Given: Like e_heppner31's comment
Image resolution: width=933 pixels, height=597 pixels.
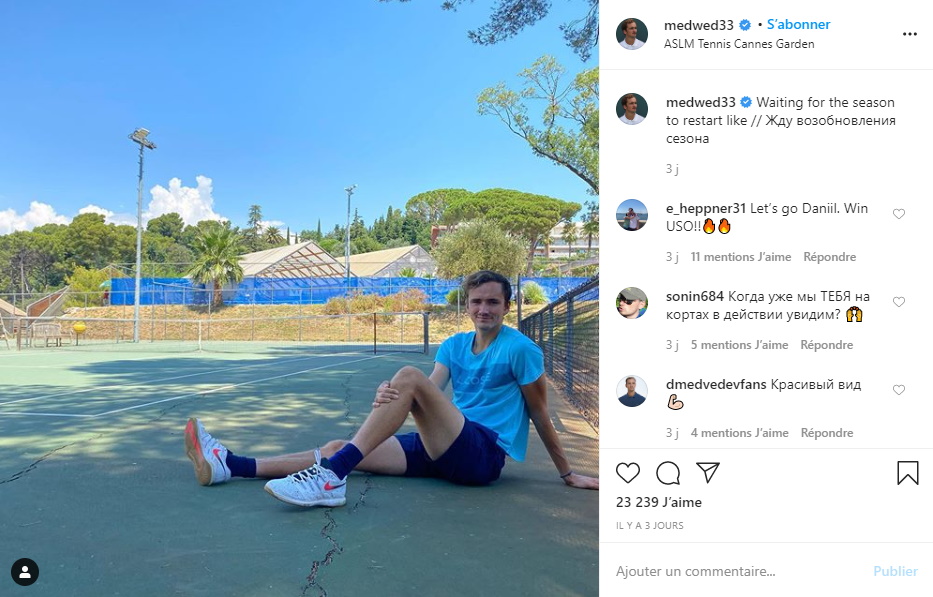Looking at the screenshot, I should 898,214.
